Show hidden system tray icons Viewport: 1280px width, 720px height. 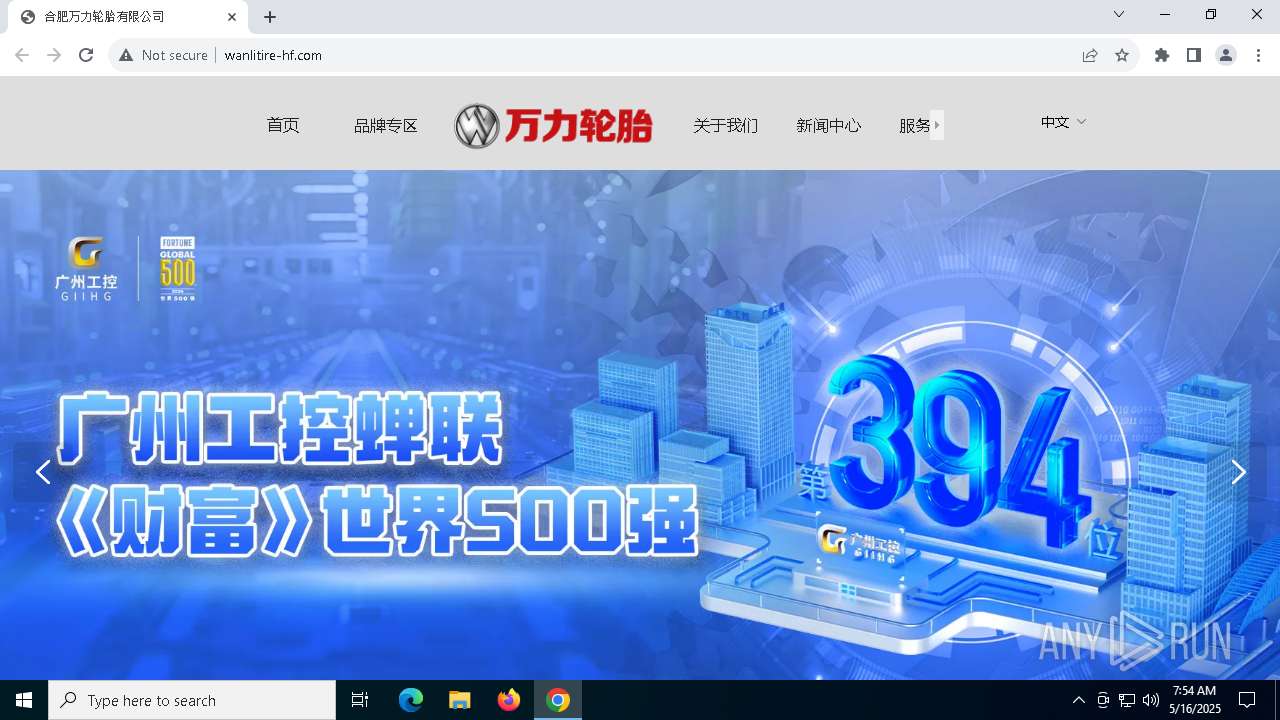1078,700
